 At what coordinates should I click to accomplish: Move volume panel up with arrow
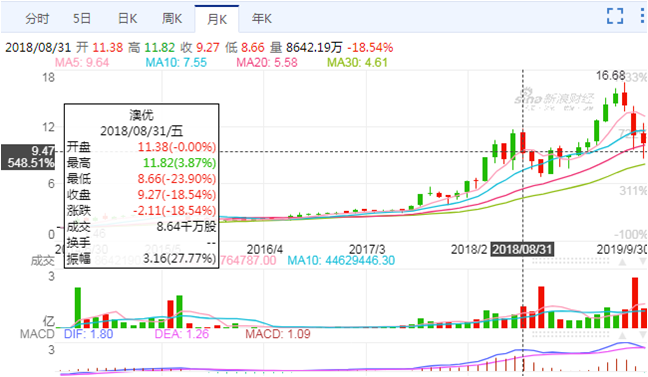(x=622, y=262)
